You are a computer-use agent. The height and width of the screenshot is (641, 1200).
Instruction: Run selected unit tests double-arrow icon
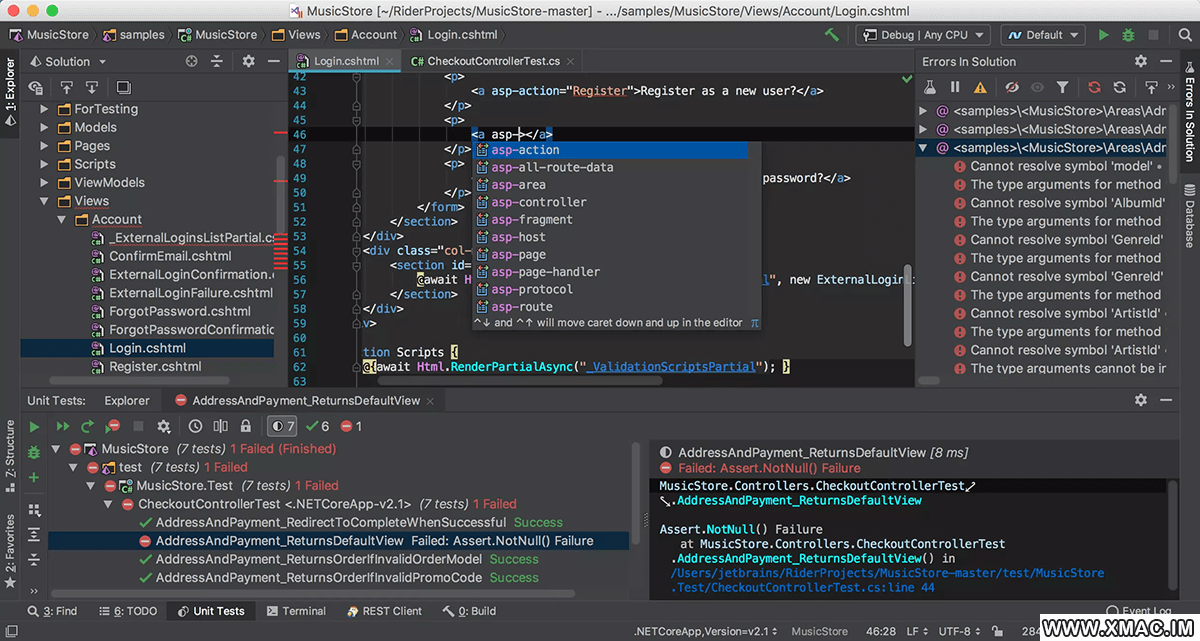61,426
